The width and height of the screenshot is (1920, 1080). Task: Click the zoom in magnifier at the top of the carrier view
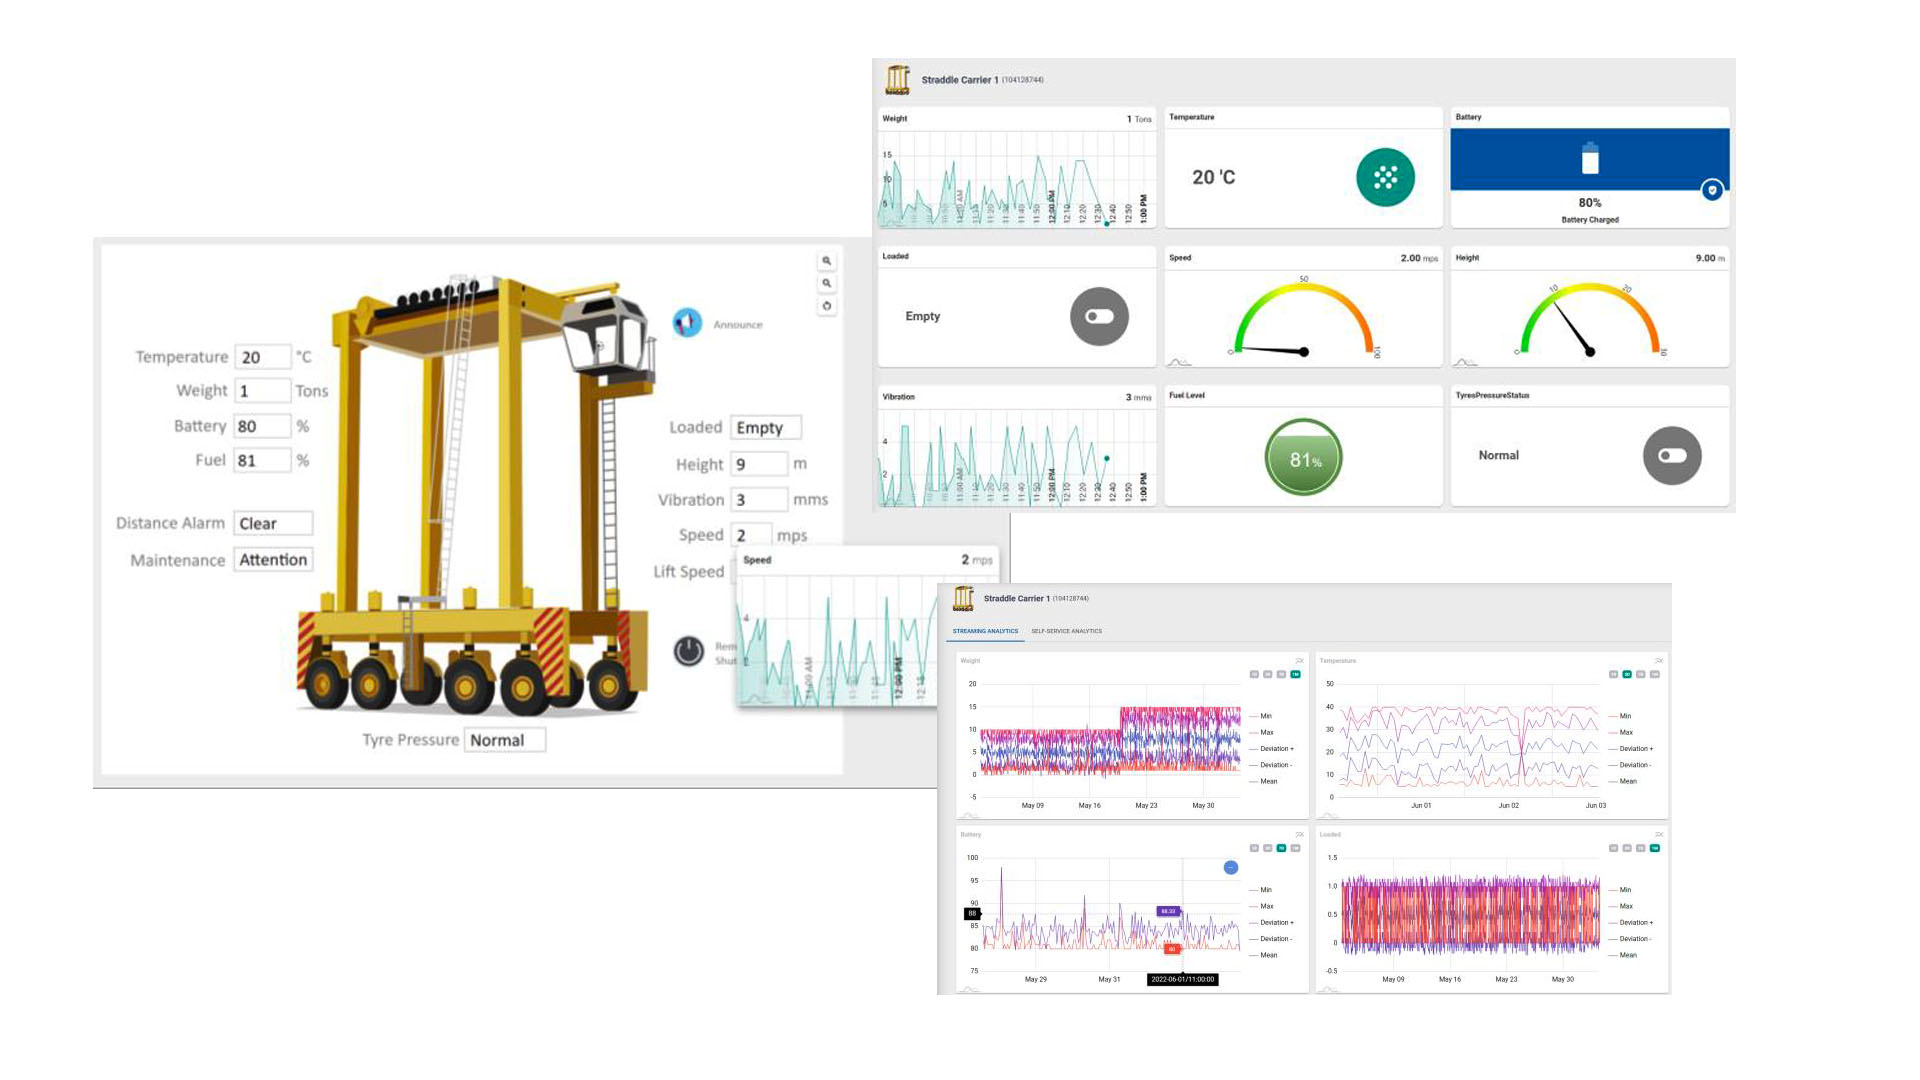[827, 261]
